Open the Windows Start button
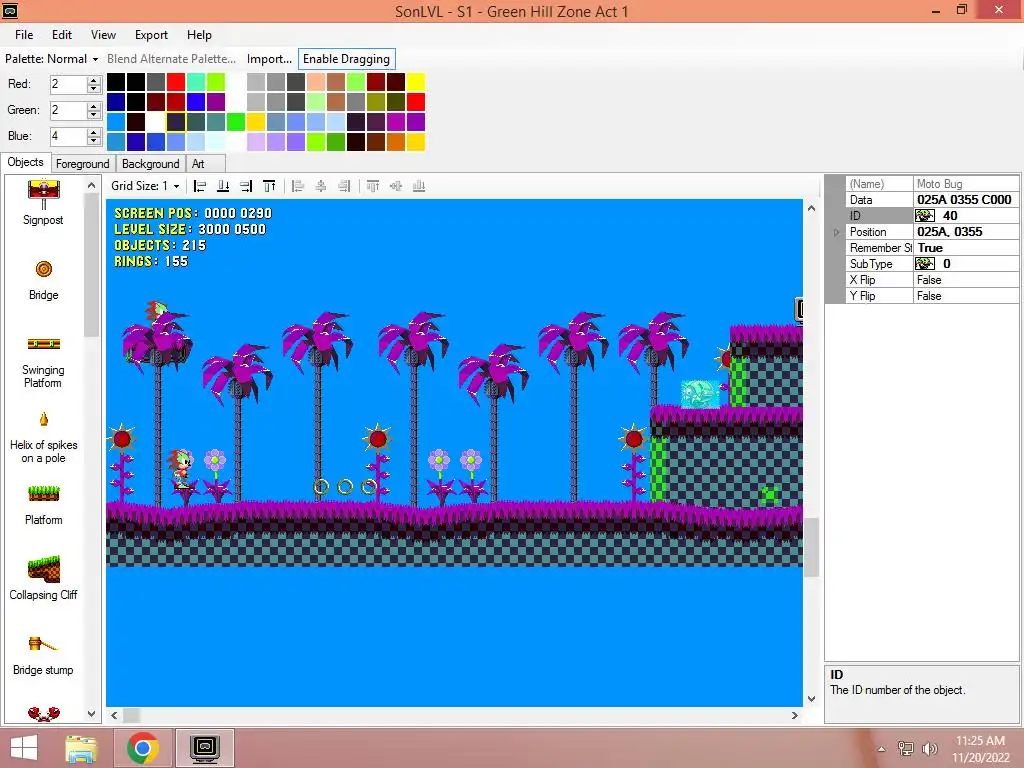This screenshot has width=1024, height=768. coord(24,748)
